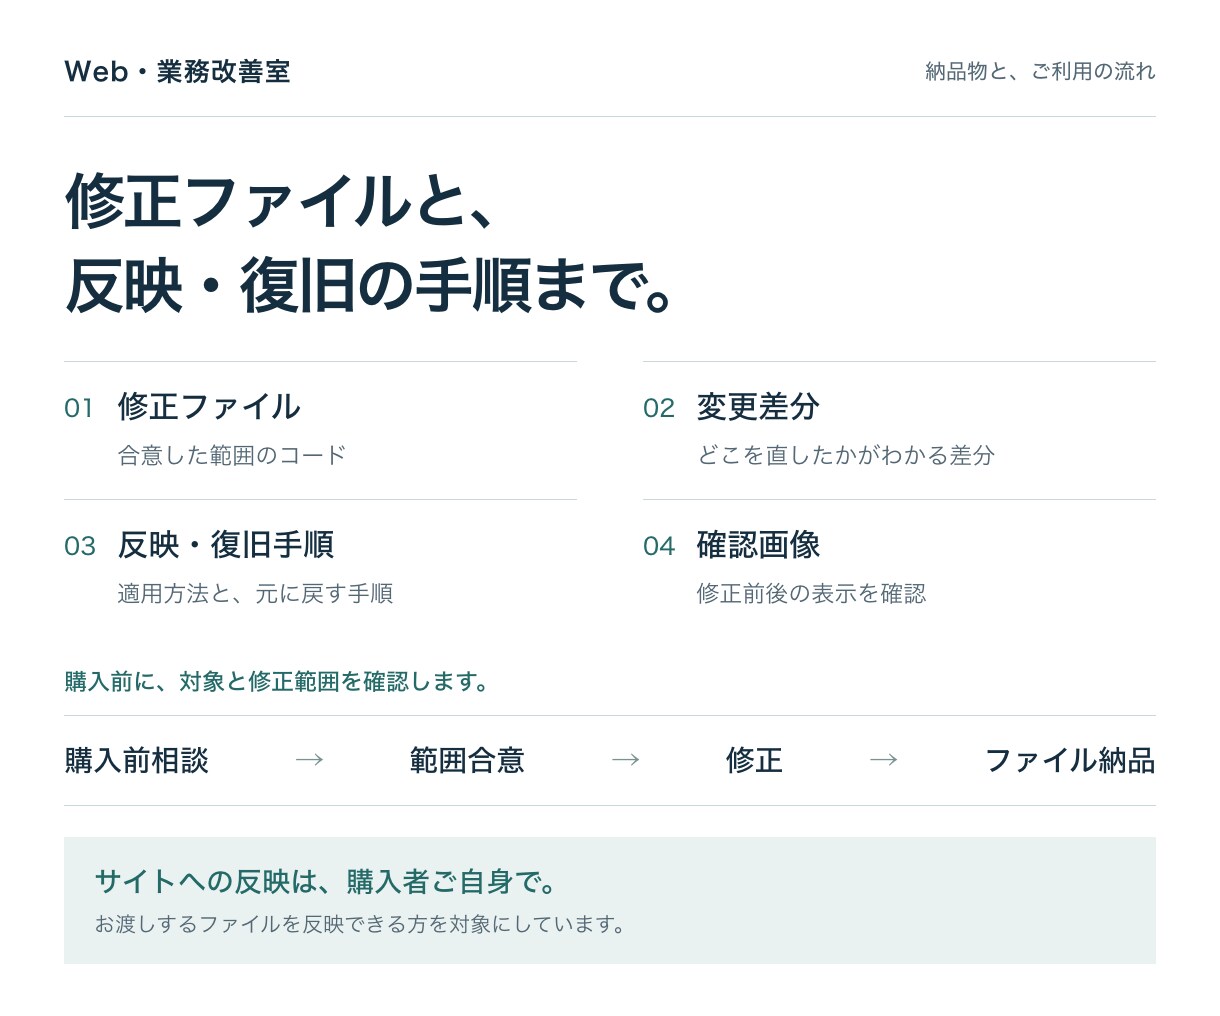Screen dimensions: 1220x1016
Task: Click the arrow after 範囲合意
Action: [x=626, y=760]
